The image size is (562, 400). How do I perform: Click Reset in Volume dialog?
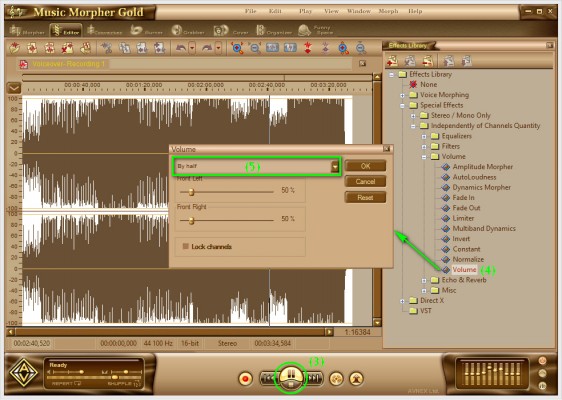pos(365,197)
